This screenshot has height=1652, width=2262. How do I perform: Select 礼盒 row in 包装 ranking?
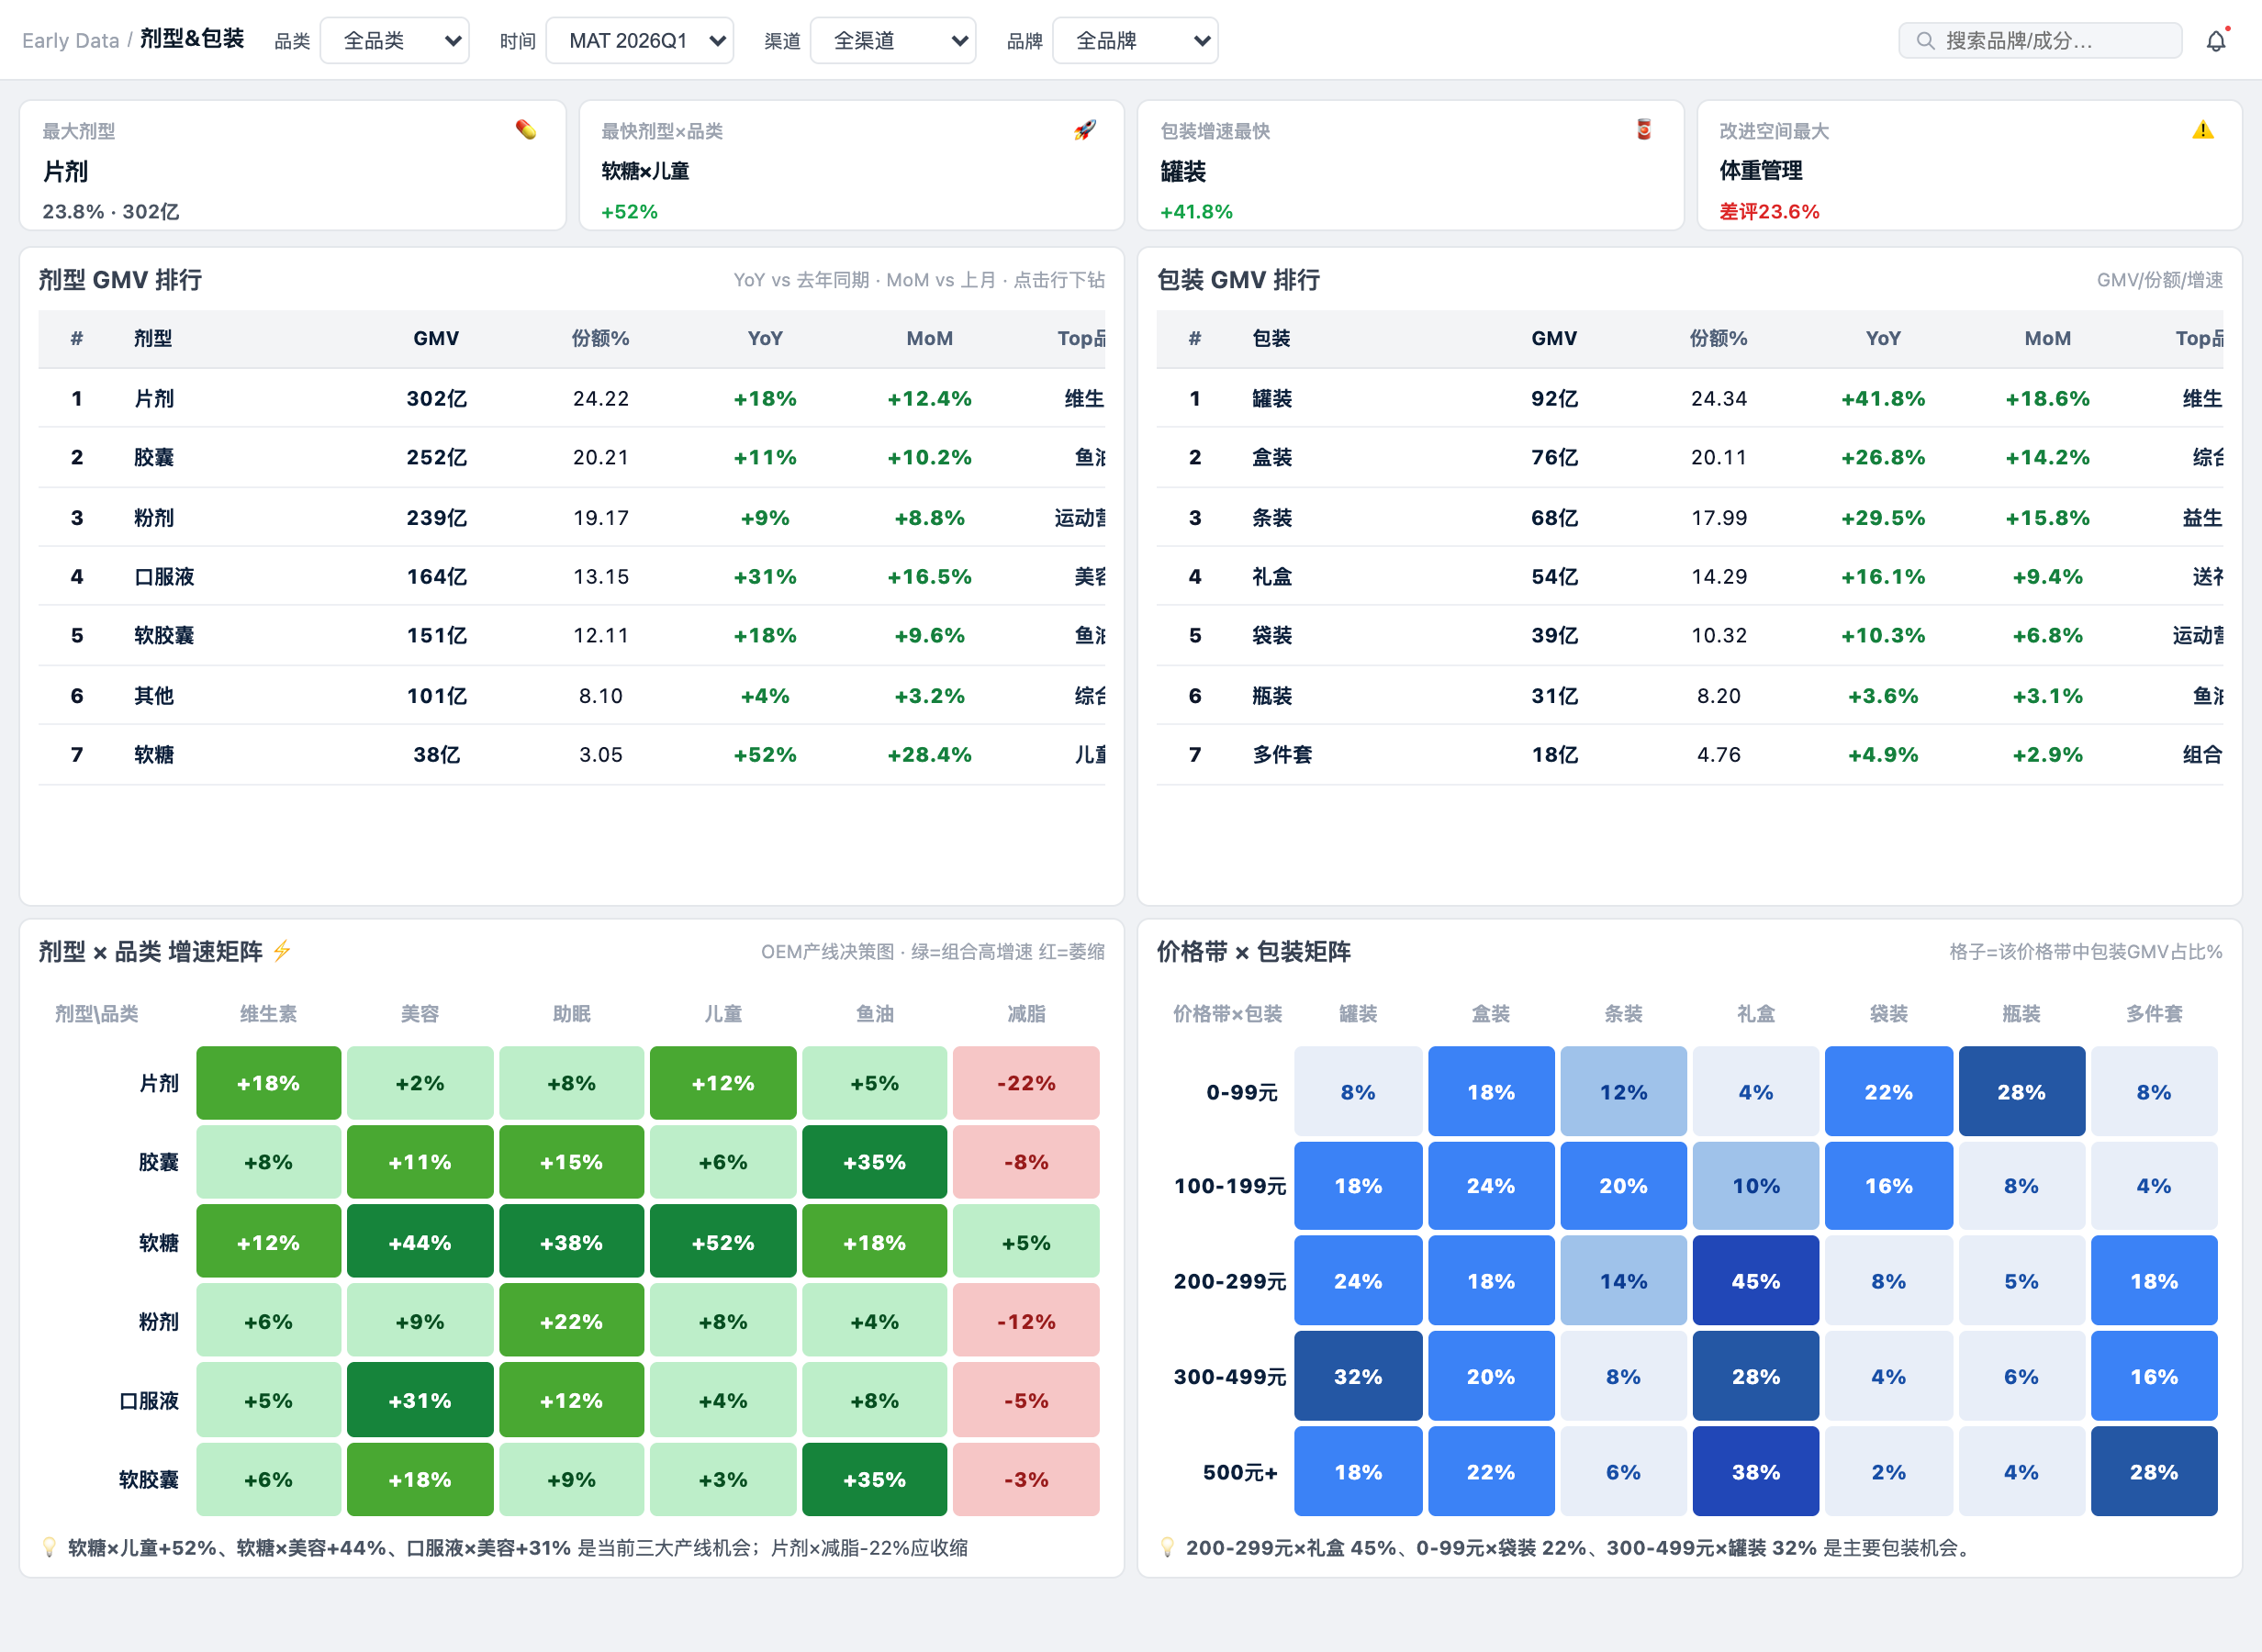coord(1690,576)
